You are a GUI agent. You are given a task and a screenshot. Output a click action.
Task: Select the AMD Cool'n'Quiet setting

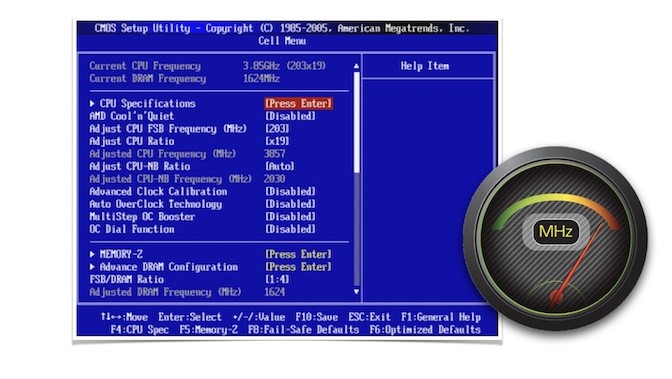[132, 116]
